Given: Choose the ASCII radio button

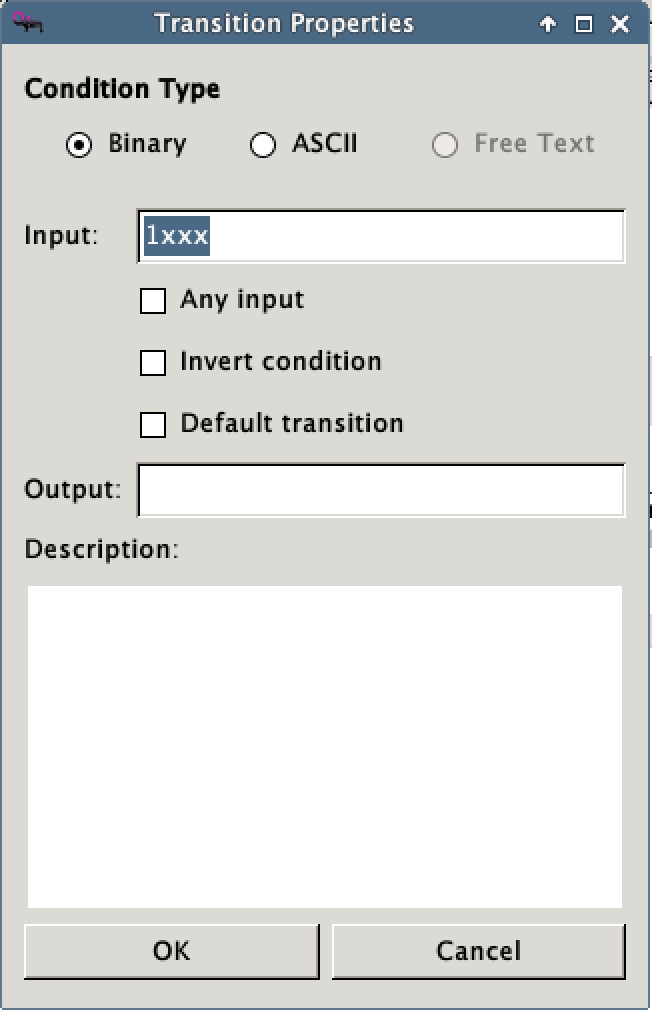Looking at the screenshot, I should 263,145.
